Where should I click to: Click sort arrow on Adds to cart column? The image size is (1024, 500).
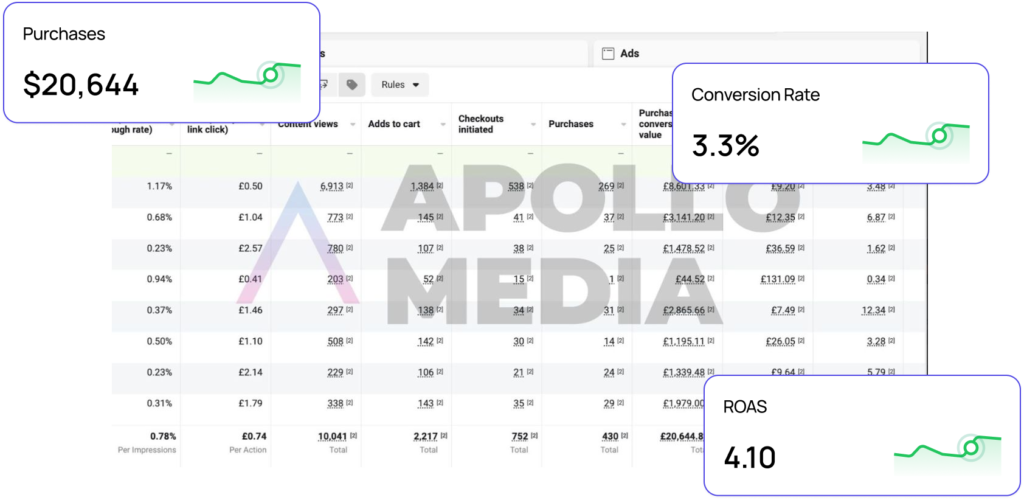(441, 125)
